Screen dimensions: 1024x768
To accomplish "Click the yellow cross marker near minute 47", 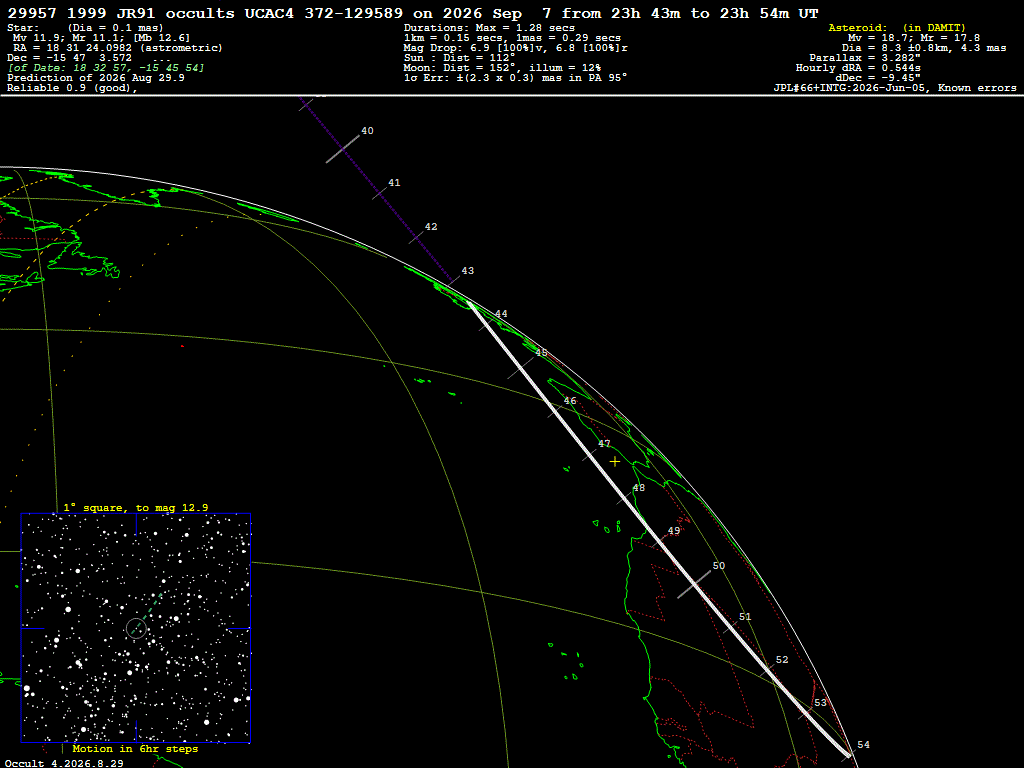I will tap(615, 462).
